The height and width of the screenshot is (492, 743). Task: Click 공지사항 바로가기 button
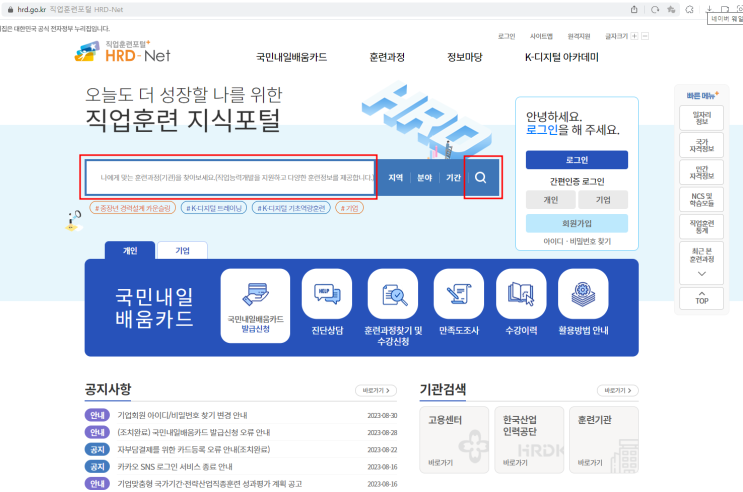[x=376, y=390]
